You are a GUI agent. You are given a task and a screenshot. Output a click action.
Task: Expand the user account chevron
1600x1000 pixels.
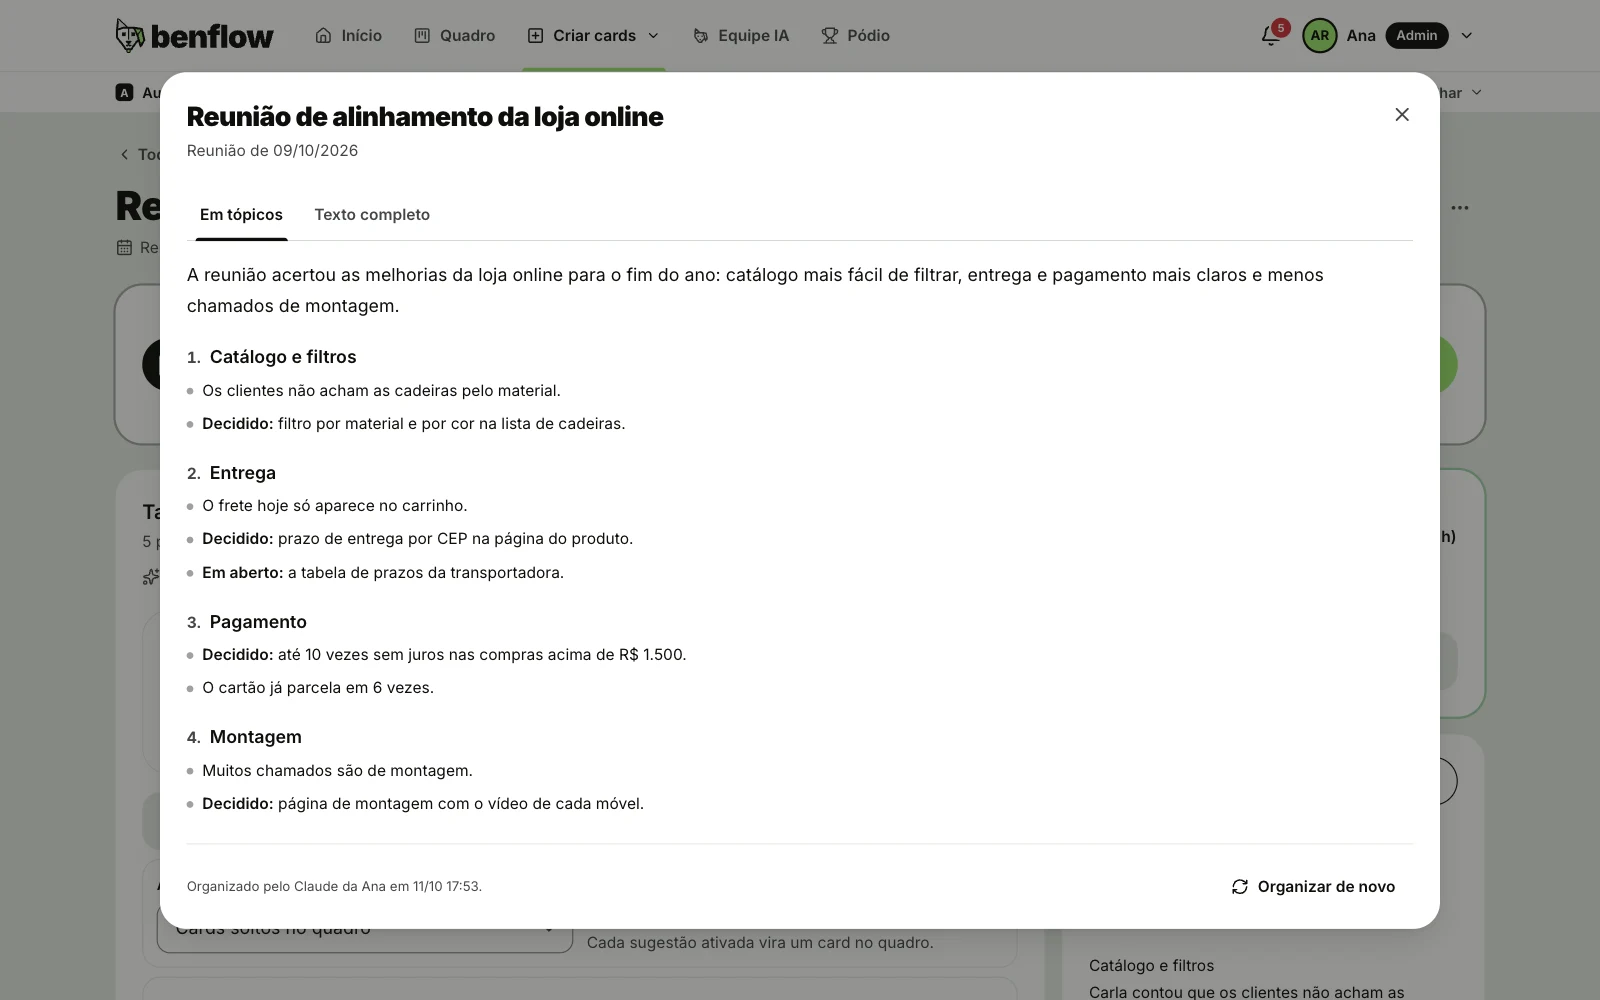[1467, 36]
